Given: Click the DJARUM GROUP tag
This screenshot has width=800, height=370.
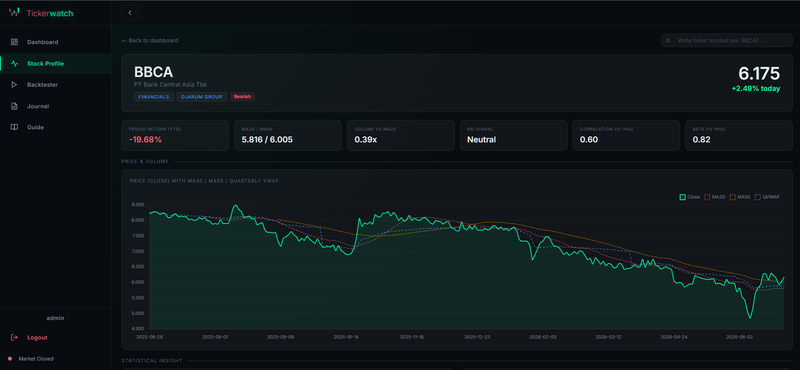Looking at the screenshot, I should point(202,96).
